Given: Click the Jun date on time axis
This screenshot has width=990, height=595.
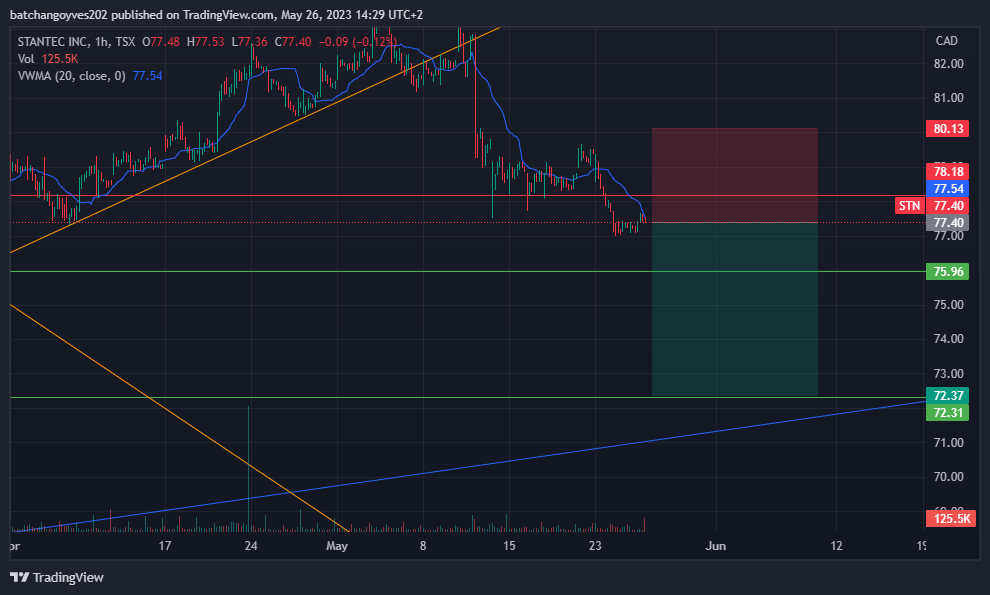Looking at the screenshot, I should click(715, 546).
